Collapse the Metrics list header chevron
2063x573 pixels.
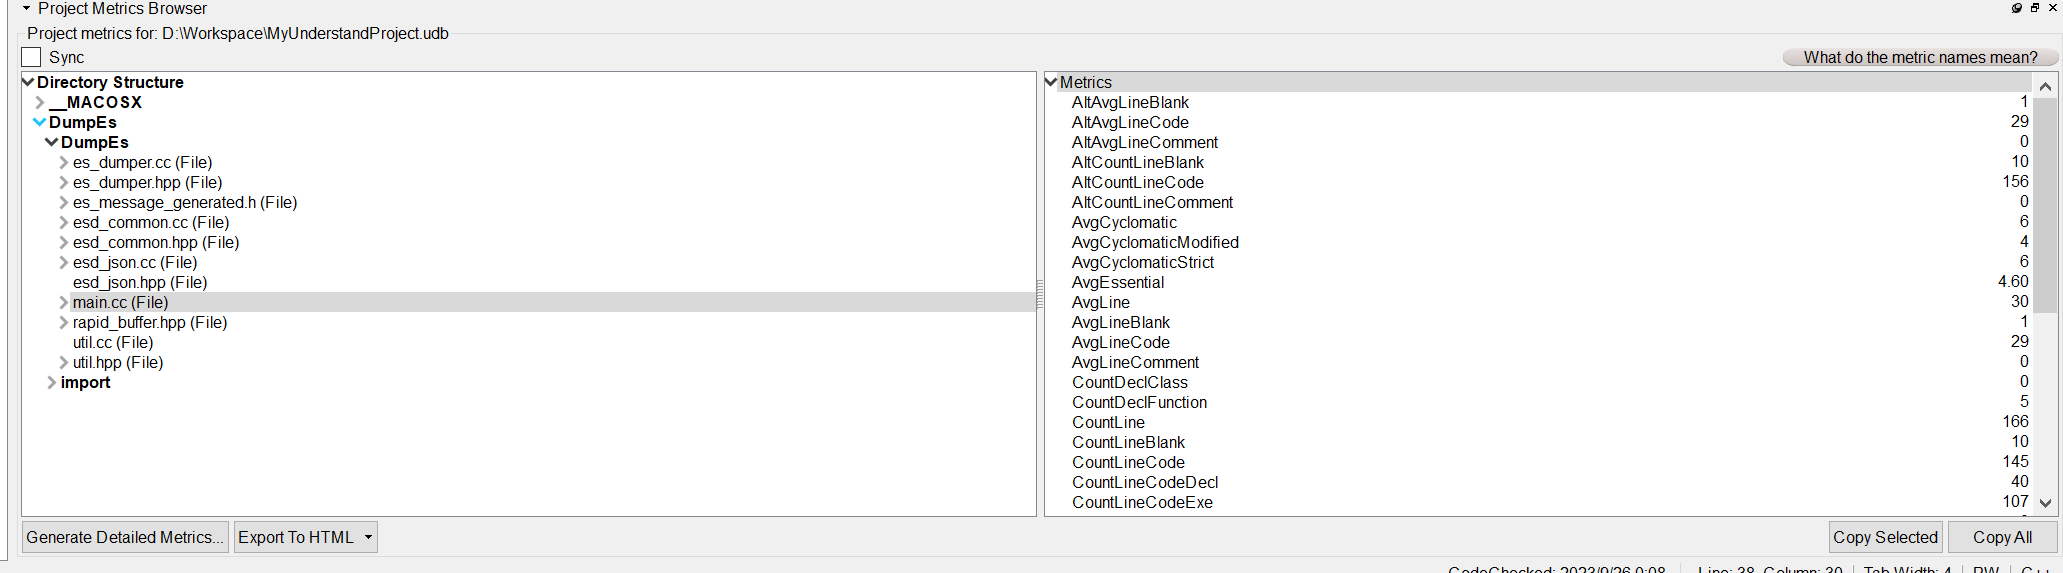[x=1051, y=82]
